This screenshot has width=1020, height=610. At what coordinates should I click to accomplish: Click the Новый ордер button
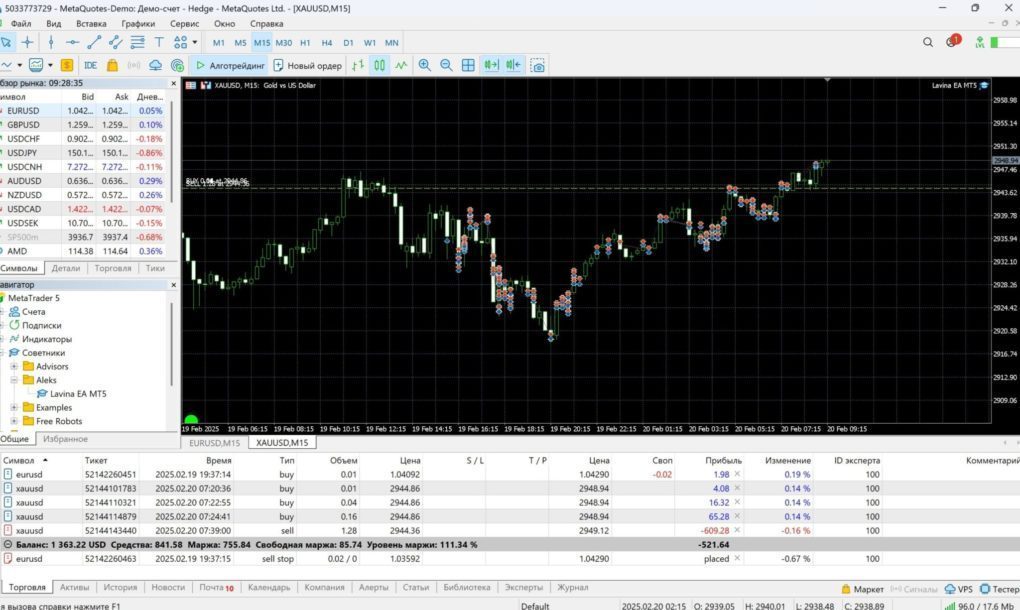click(308, 65)
